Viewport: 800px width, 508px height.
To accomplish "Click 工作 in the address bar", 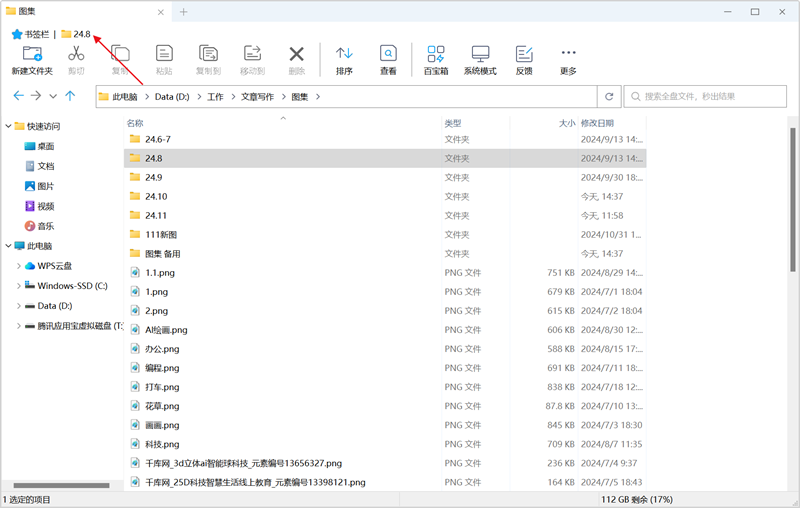I will 215,96.
